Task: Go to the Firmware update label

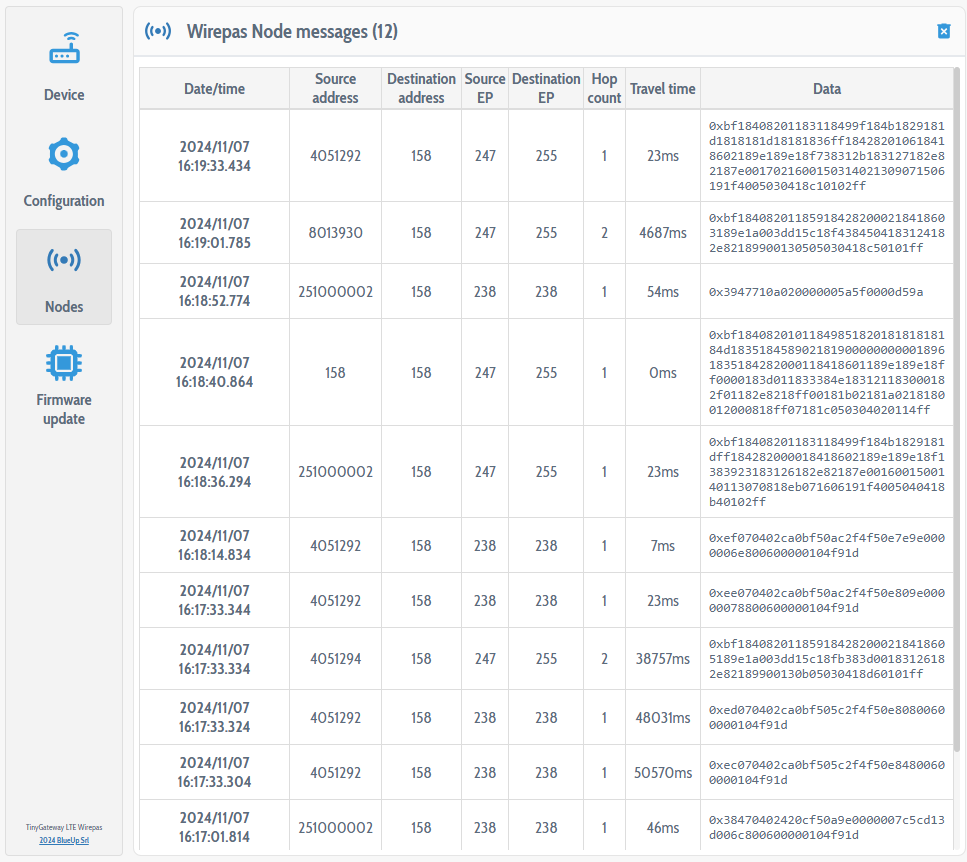Action: [x=64, y=409]
